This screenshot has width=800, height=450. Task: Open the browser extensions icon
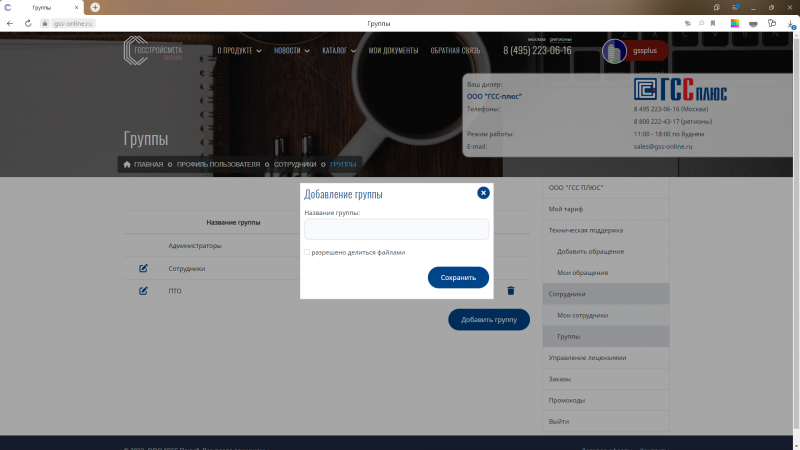coord(771,23)
